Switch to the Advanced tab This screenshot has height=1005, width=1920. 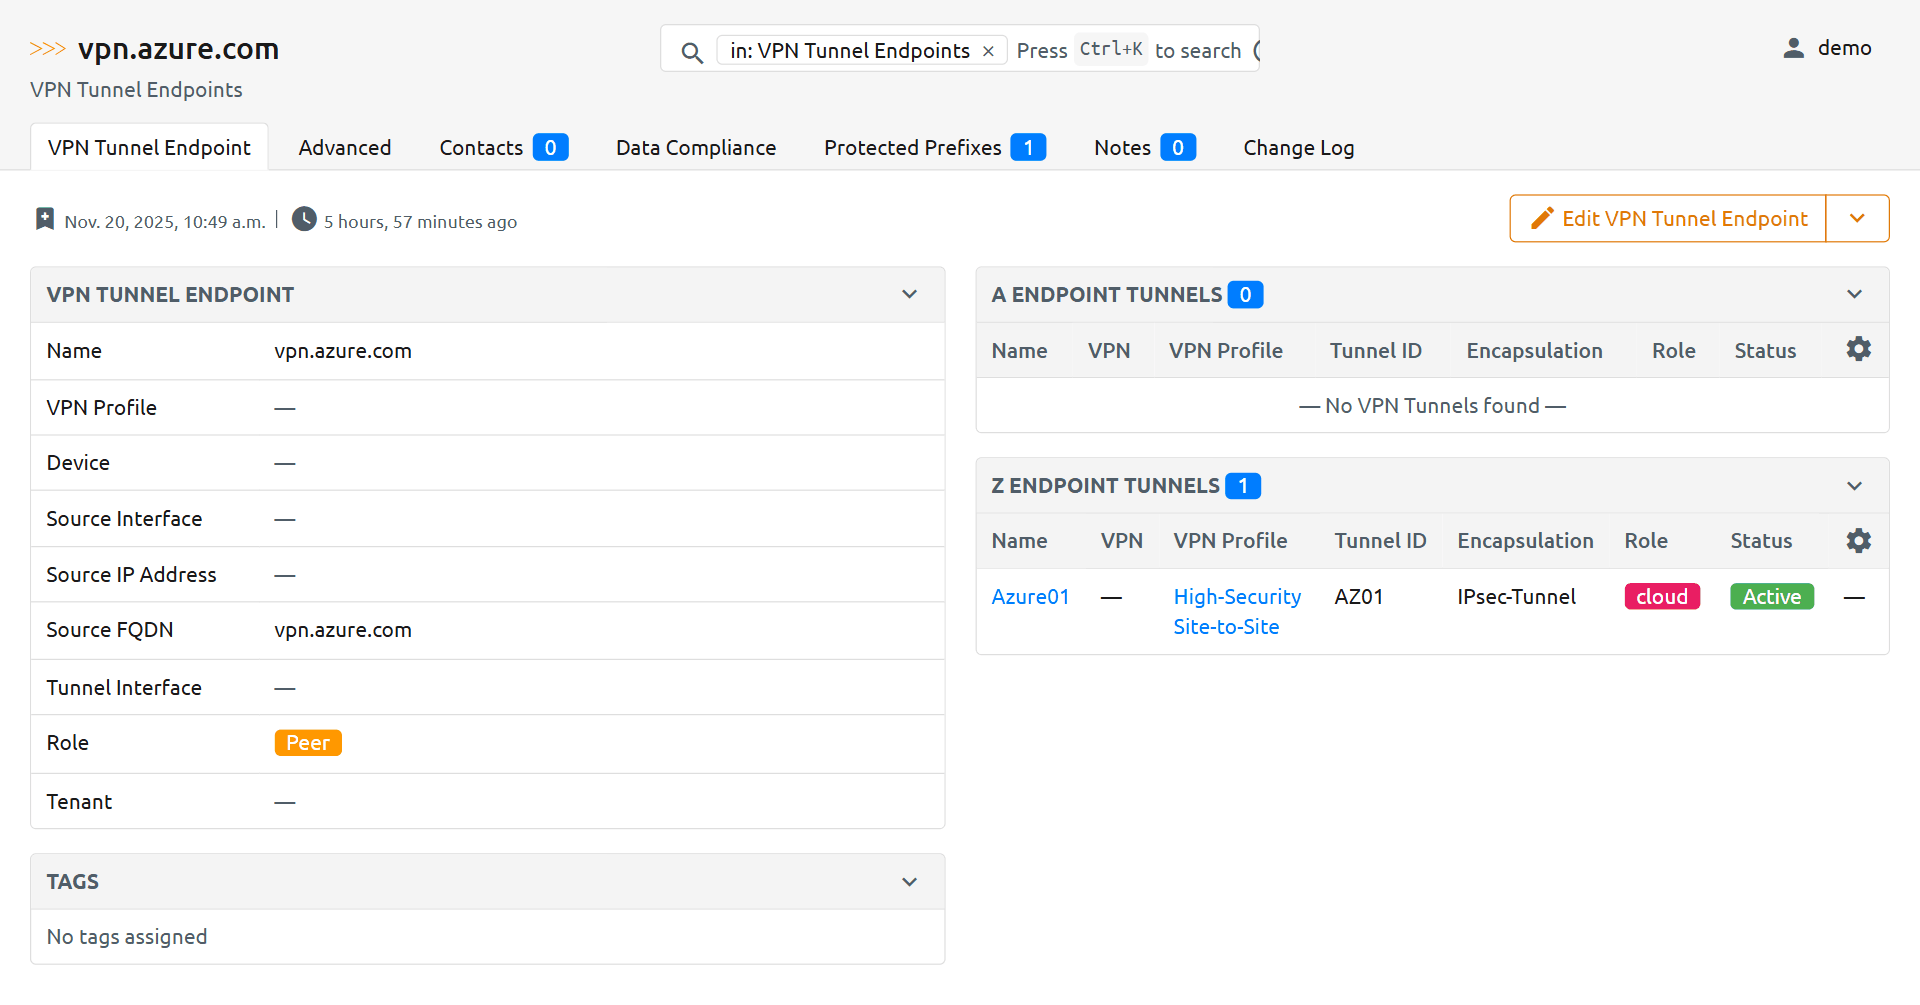[344, 148]
